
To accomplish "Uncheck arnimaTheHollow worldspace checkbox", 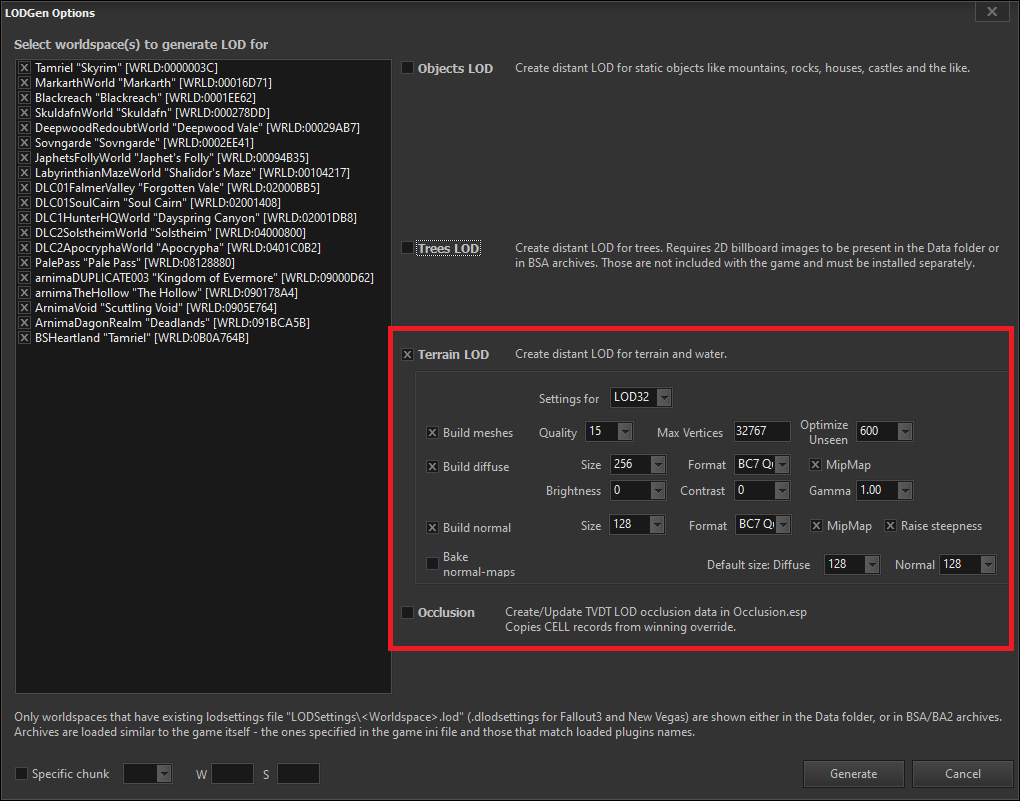I will click(24, 292).
